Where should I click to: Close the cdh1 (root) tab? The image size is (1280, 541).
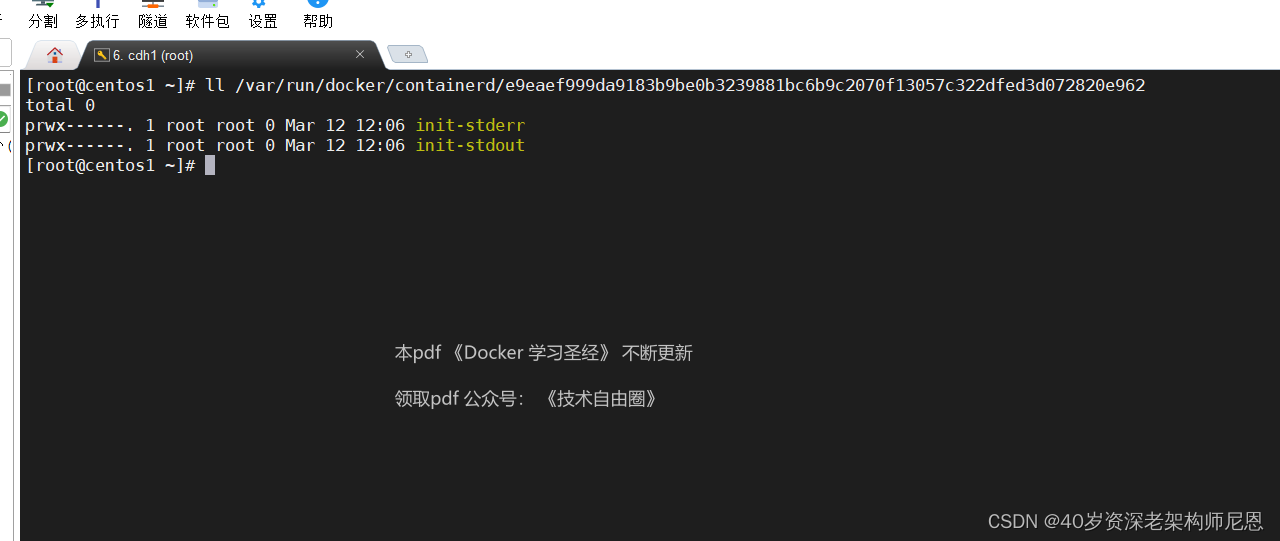[x=360, y=54]
